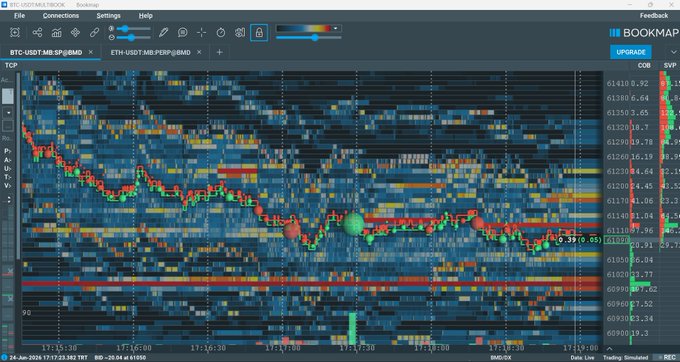The image size is (680, 362).
Task: Click the 60990 price level
Action: (617, 289)
